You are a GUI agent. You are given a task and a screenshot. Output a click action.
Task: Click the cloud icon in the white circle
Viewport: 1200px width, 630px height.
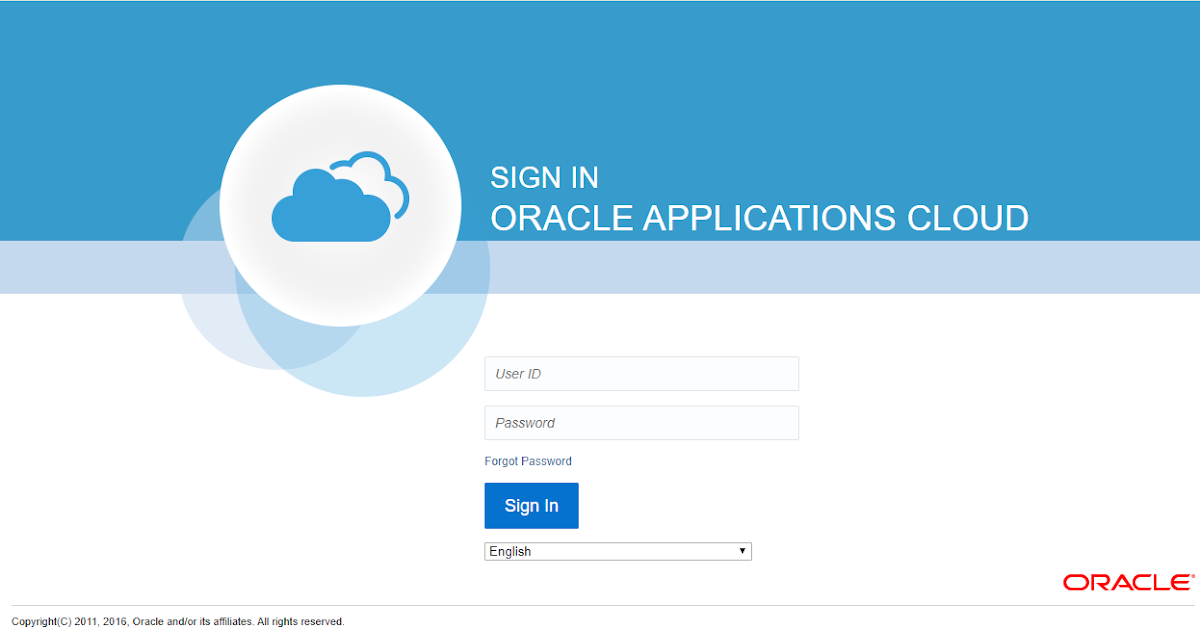pyautogui.click(x=335, y=205)
